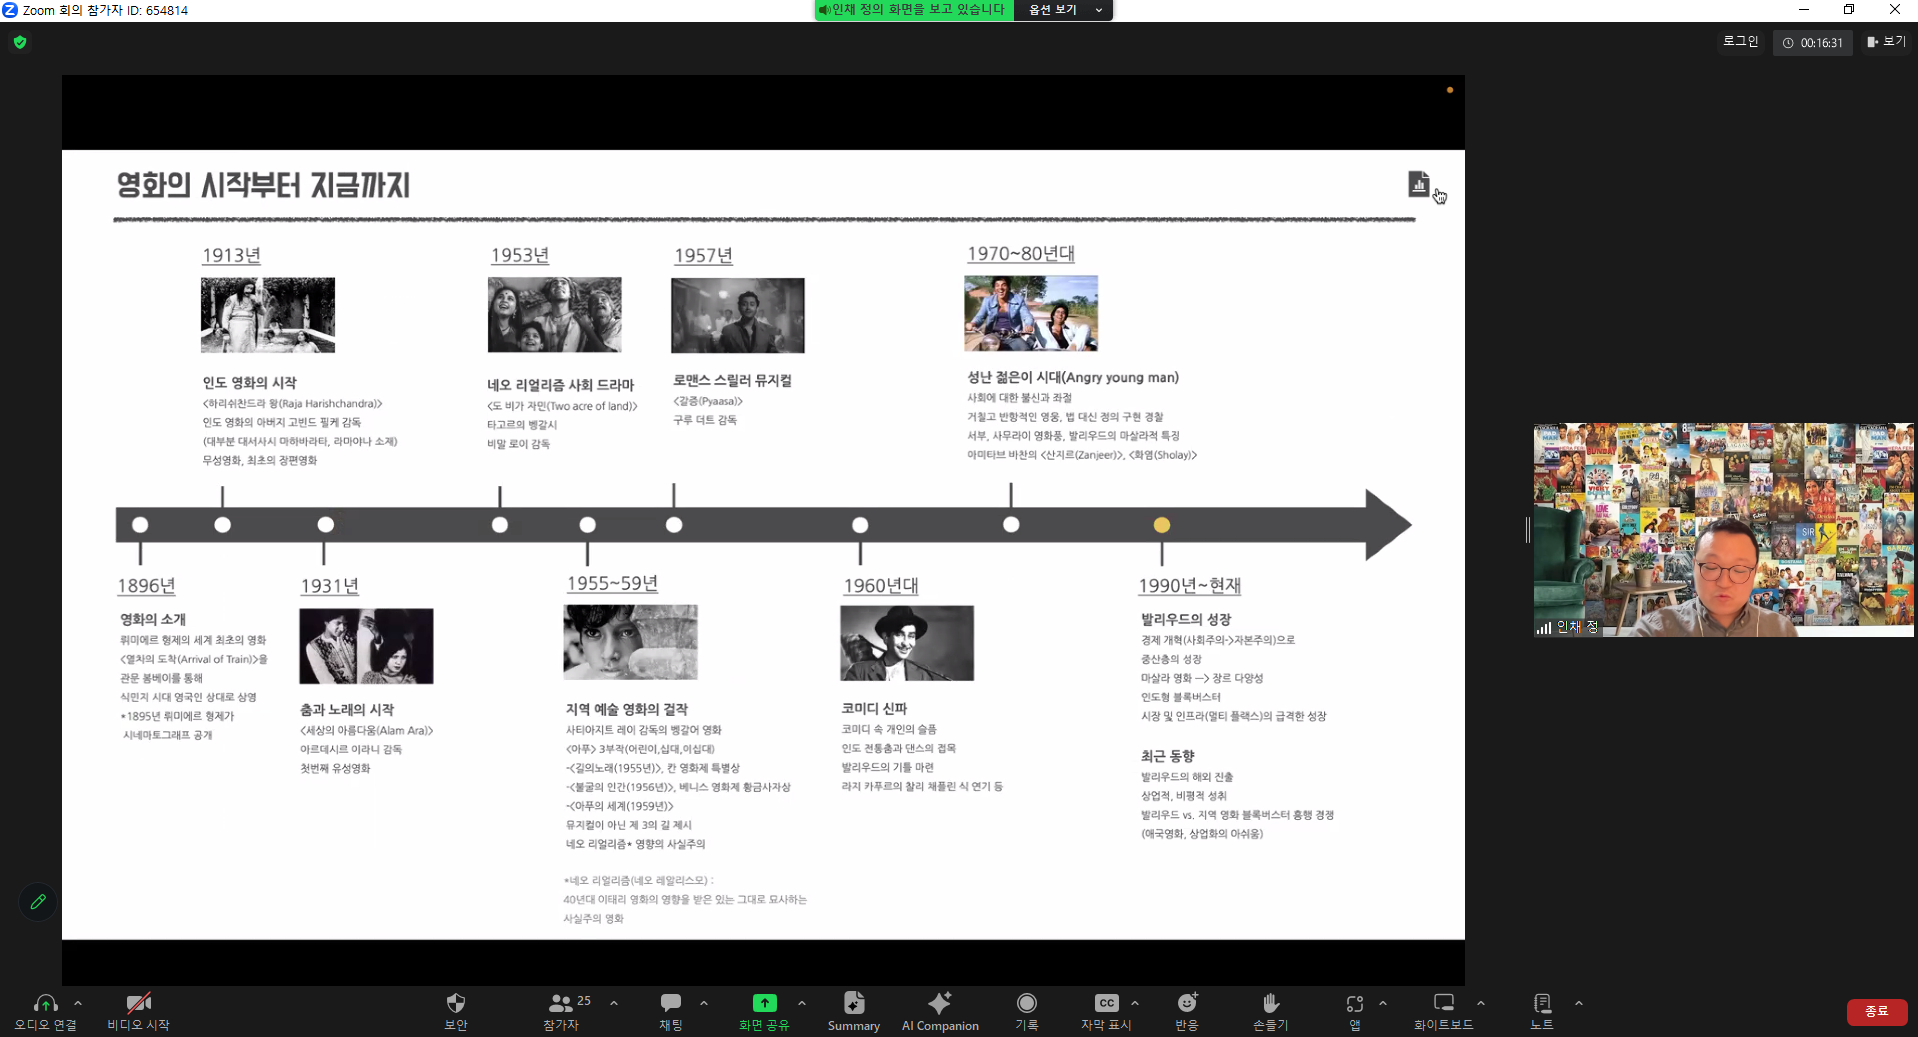Image resolution: width=1918 pixels, height=1037 pixels.
Task: Open the 옵션 보기 view options dropdown
Action: (x=1063, y=10)
